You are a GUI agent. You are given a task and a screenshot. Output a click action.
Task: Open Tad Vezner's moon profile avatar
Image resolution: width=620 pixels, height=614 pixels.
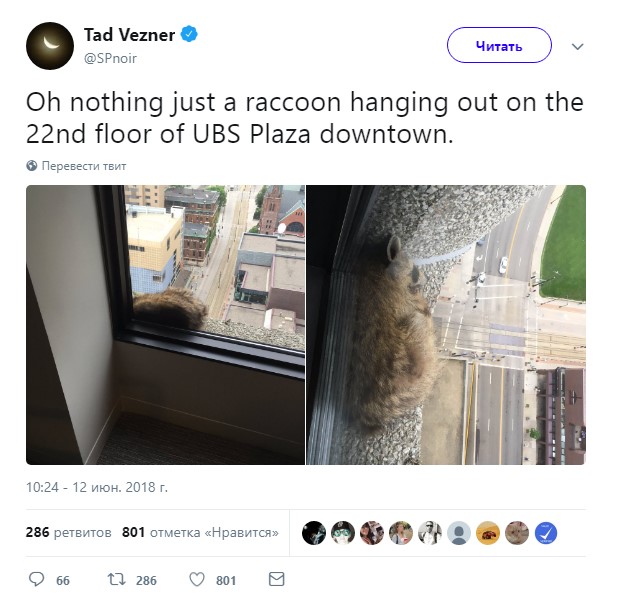(x=50, y=46)
